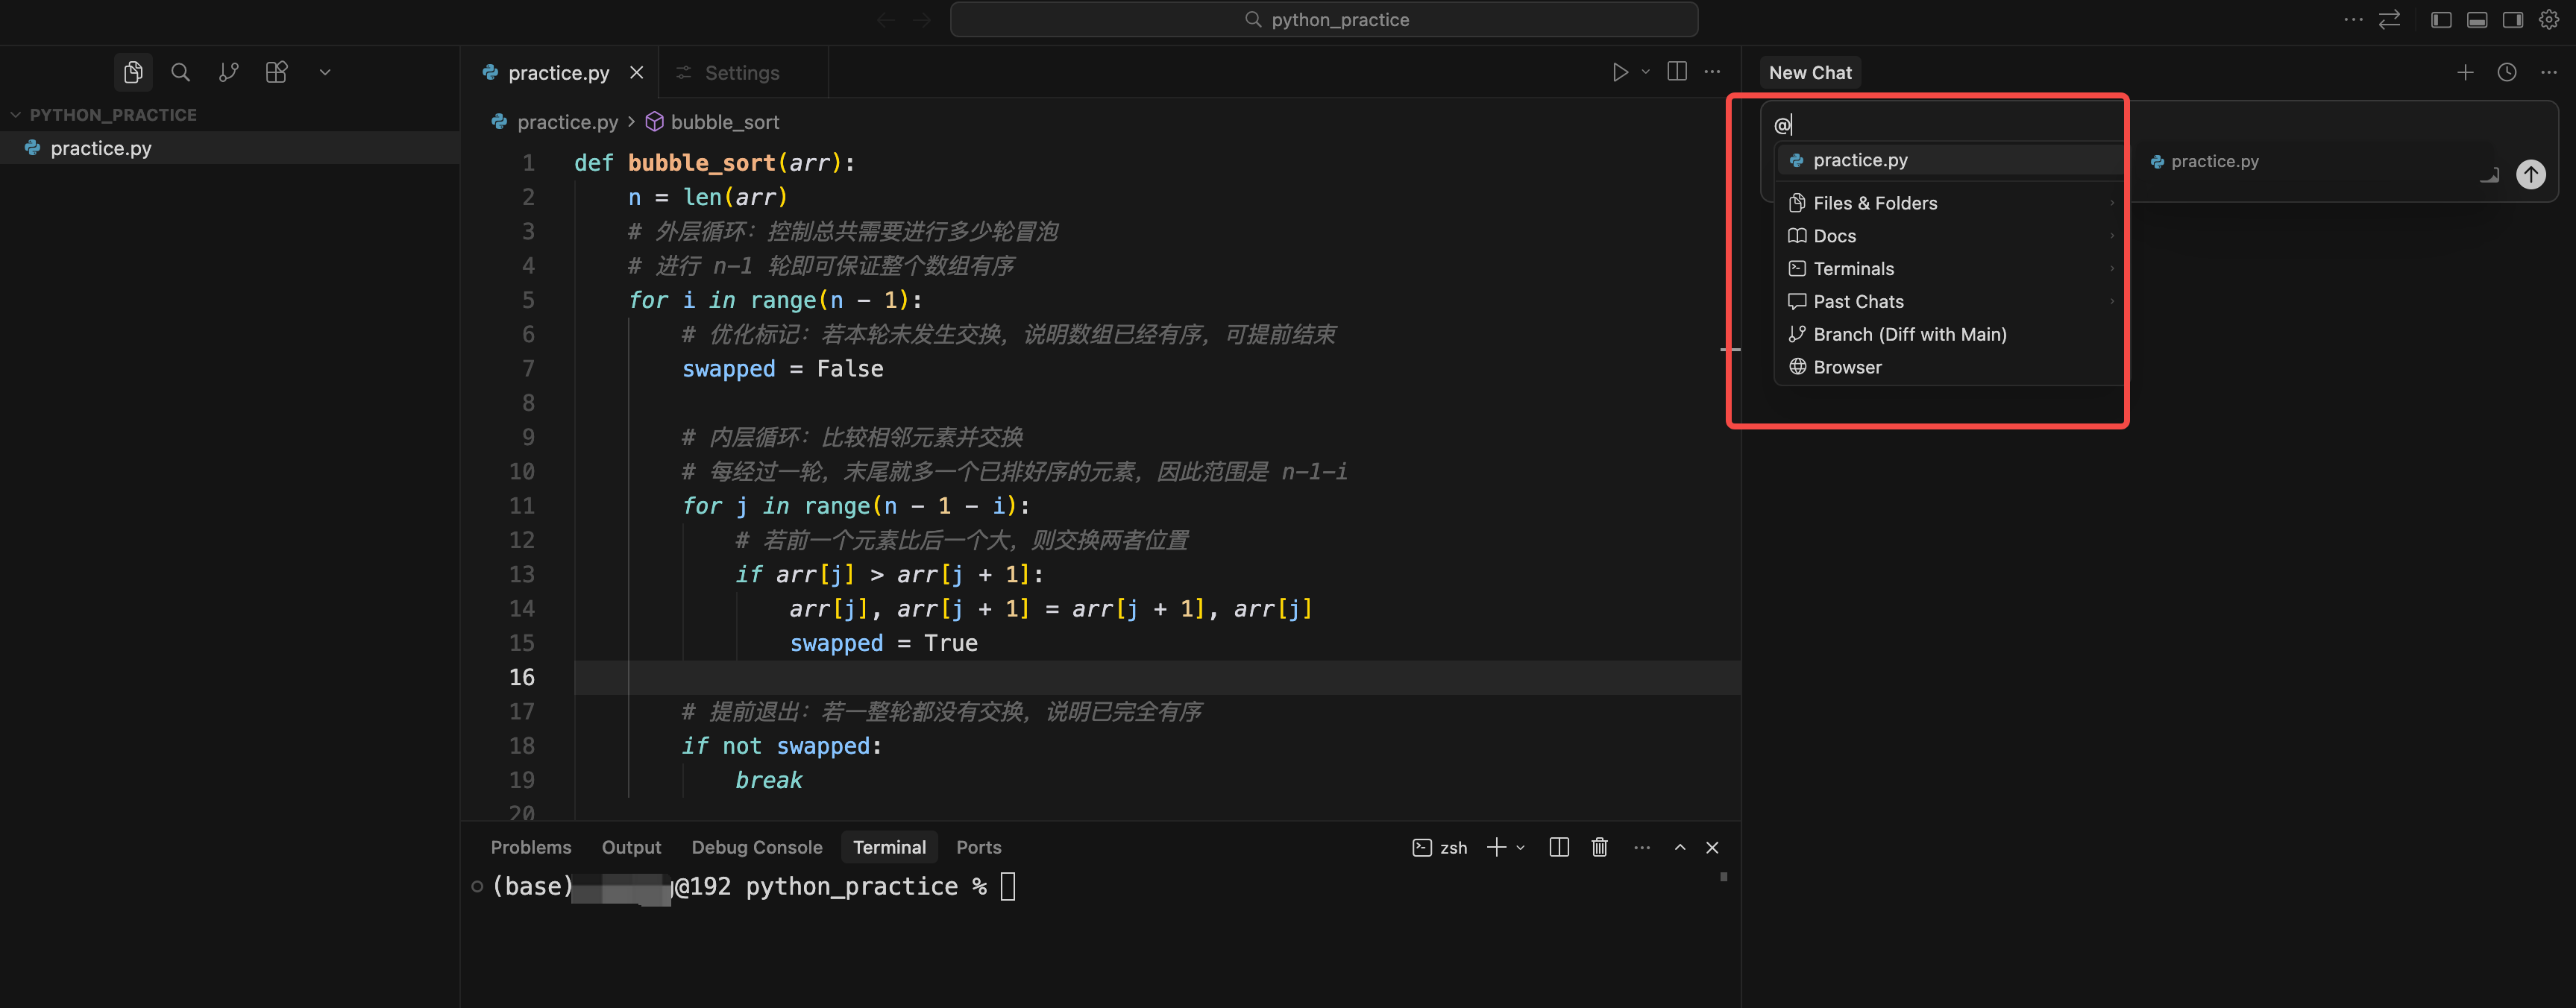Click practice.py context chip in chat
The height and width of the screenshot is (1008, 2576).
click(x=2205, y=161)
